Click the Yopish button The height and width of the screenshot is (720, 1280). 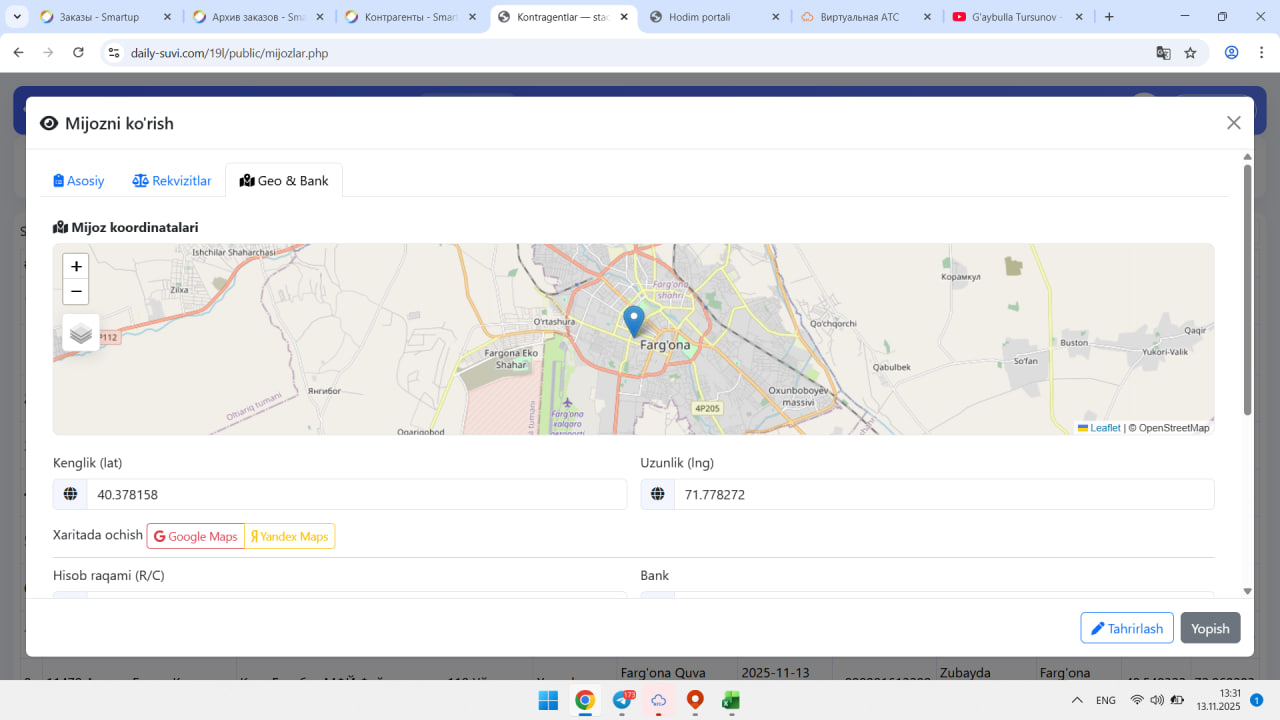click(1210, 628)
